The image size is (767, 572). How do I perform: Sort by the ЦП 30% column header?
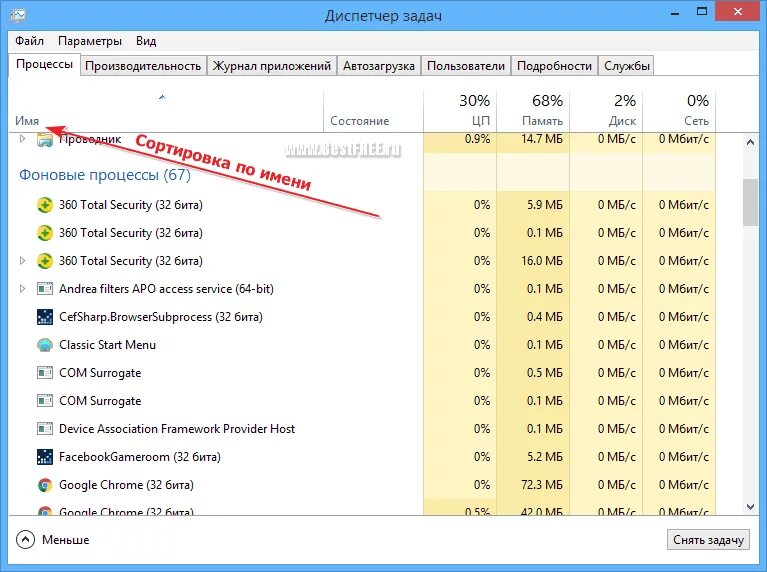click(460, 112)
